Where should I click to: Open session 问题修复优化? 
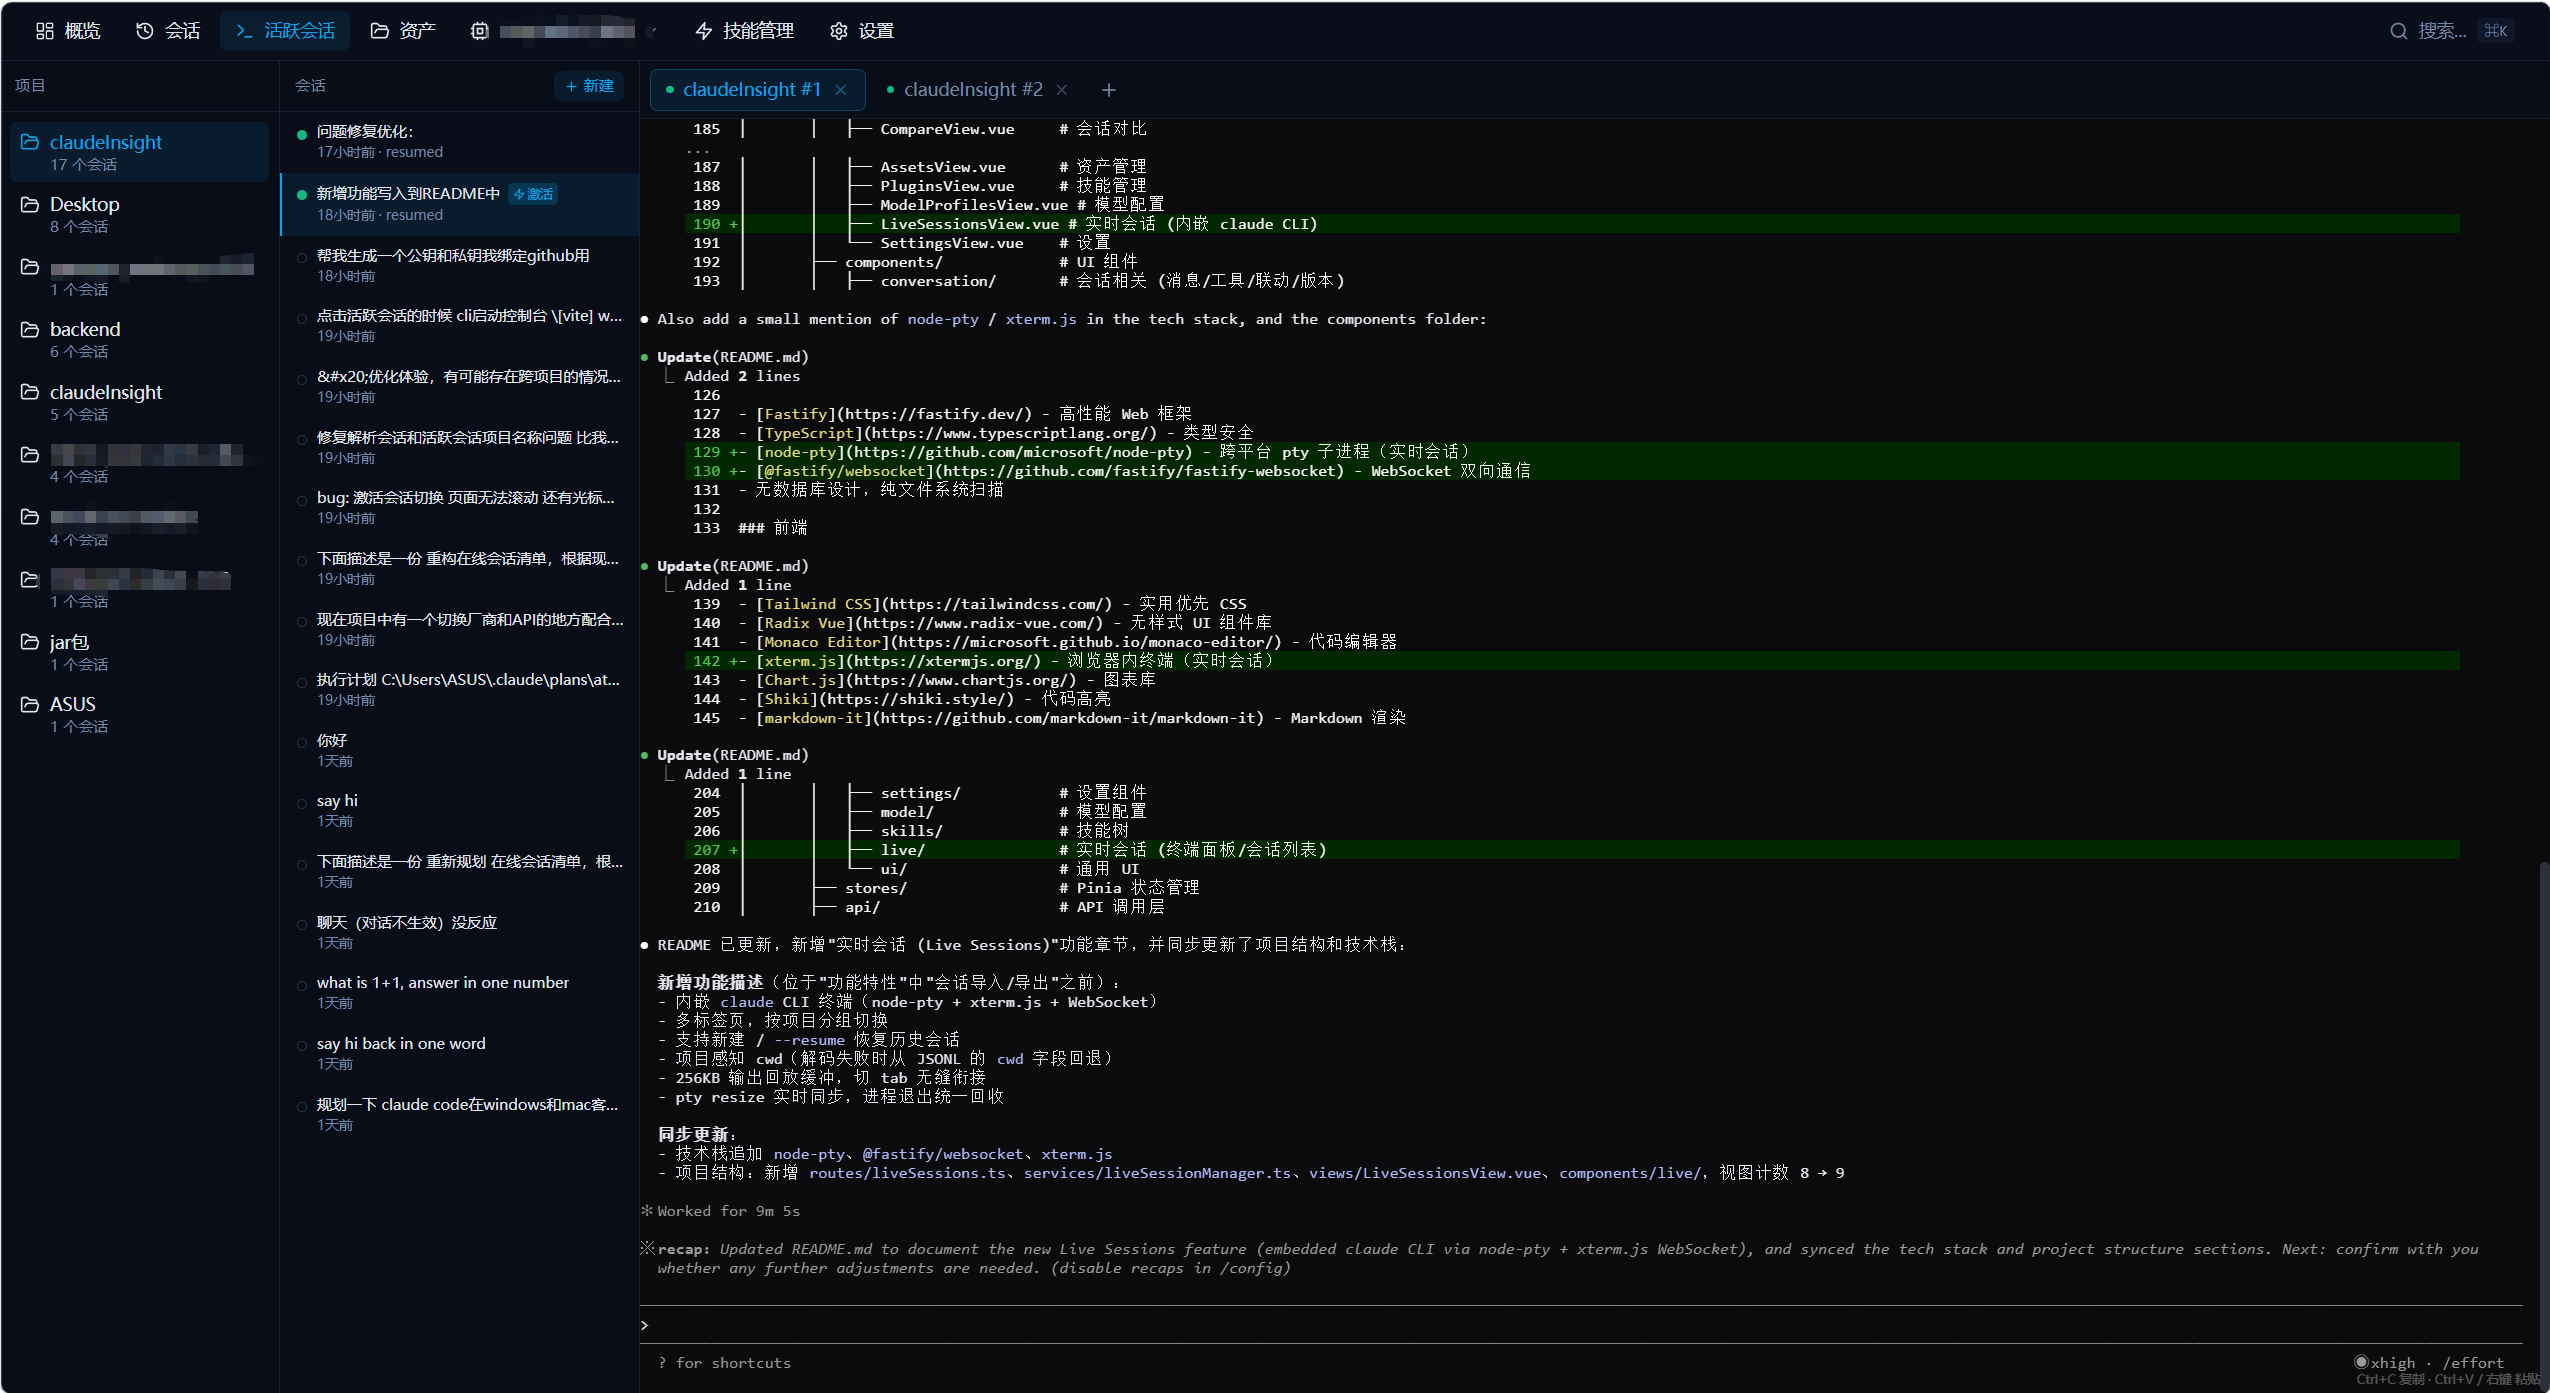coord(460,141)
